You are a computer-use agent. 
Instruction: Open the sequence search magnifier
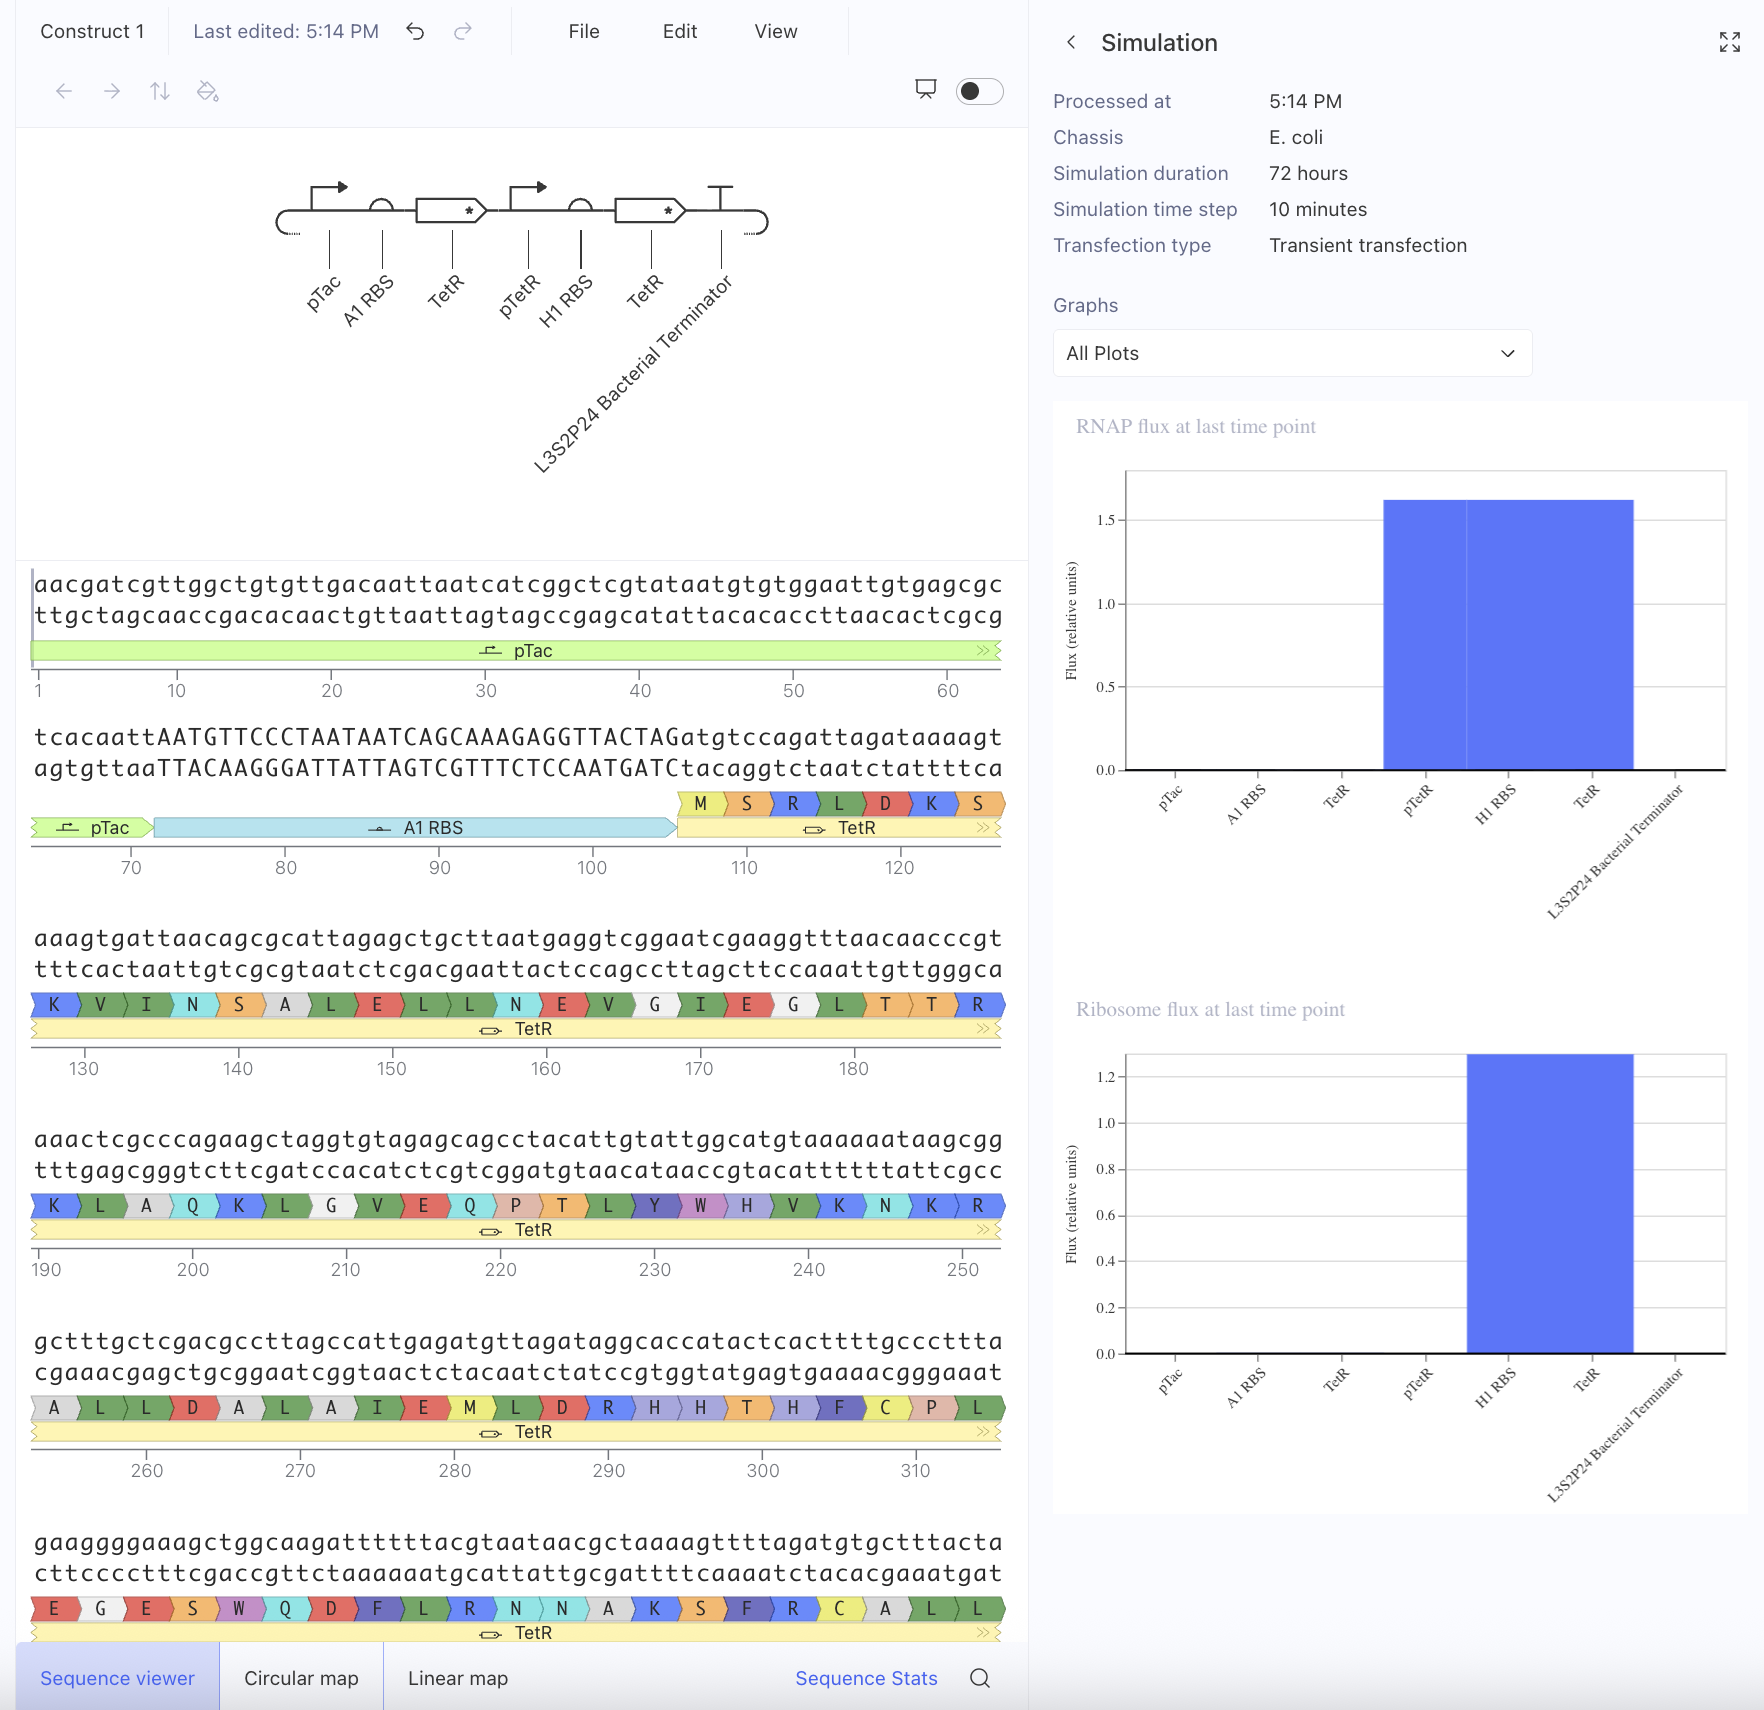click(x=980, y=1678)
